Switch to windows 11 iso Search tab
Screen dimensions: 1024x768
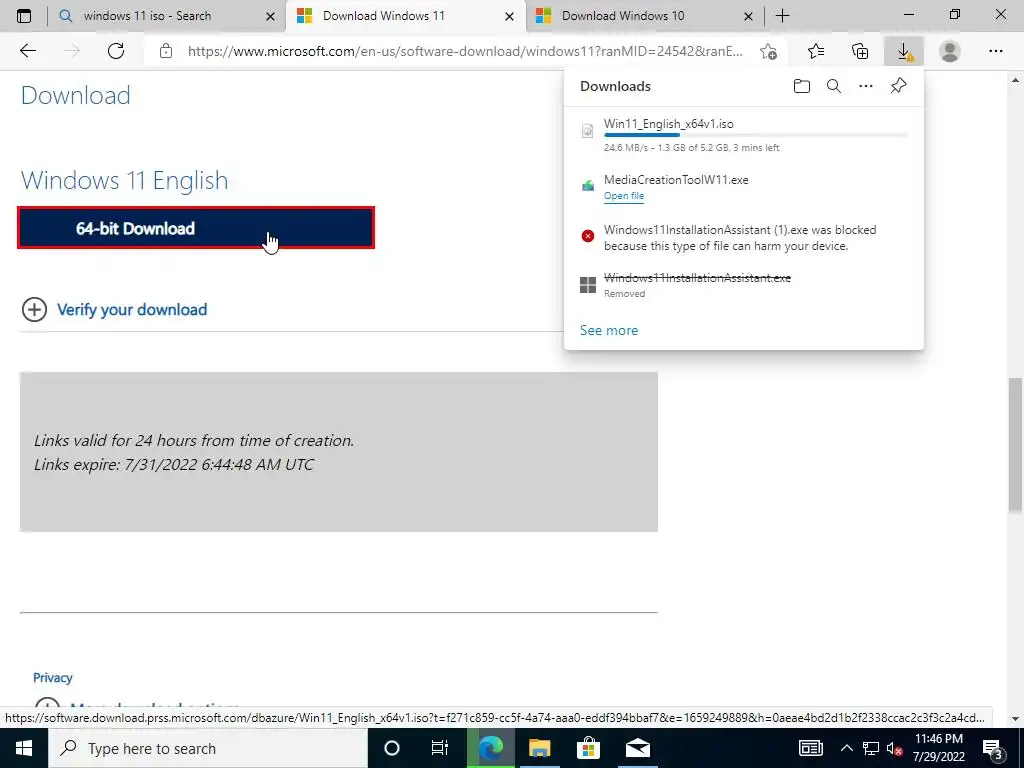click(167, 16)
